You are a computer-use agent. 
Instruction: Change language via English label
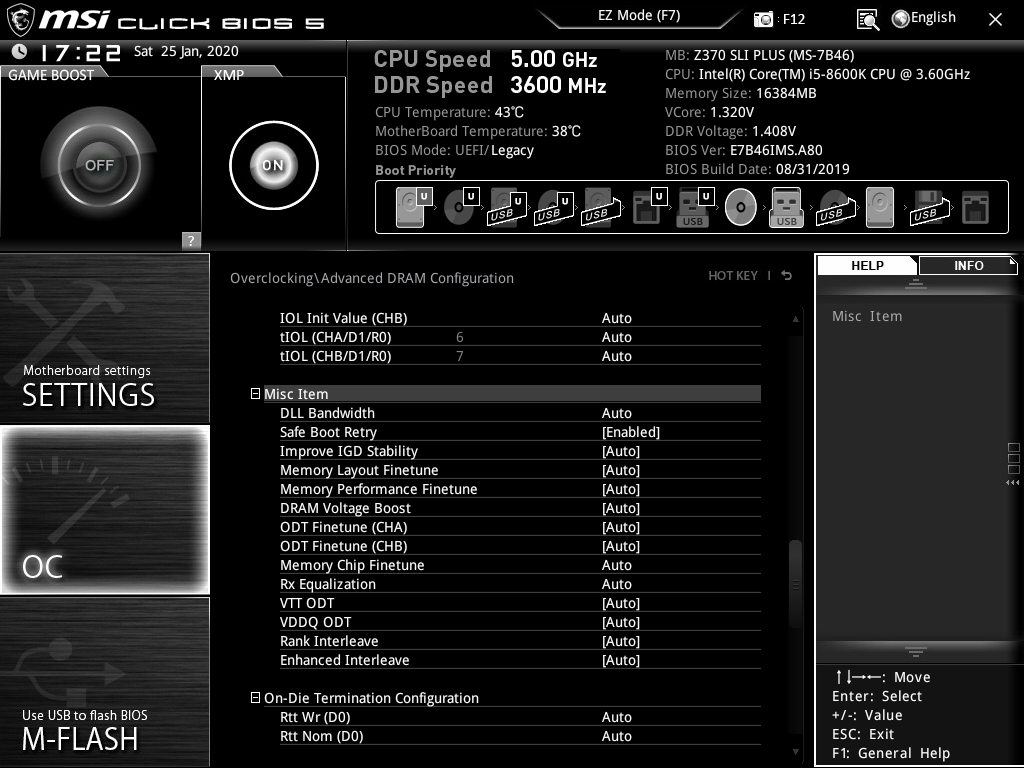click(x=933, y=18)
